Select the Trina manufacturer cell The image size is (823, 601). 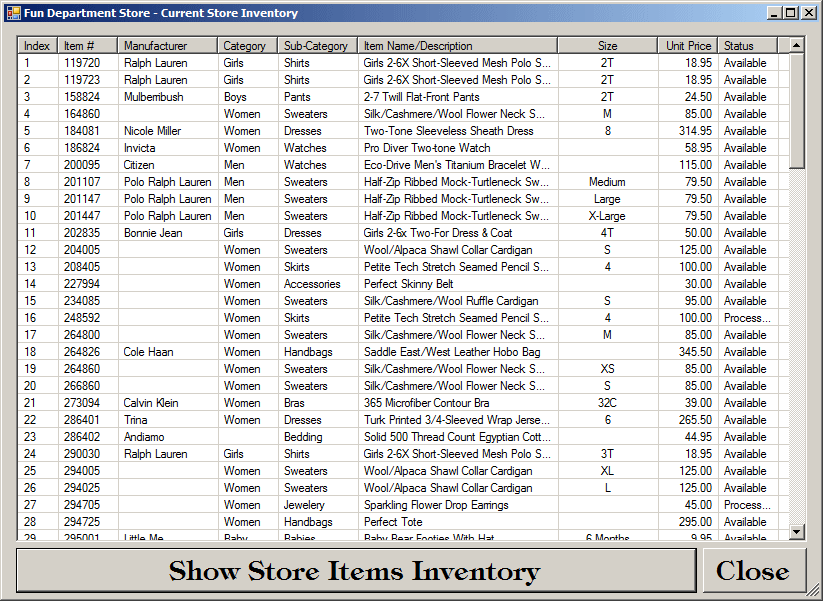pos(136,420)
